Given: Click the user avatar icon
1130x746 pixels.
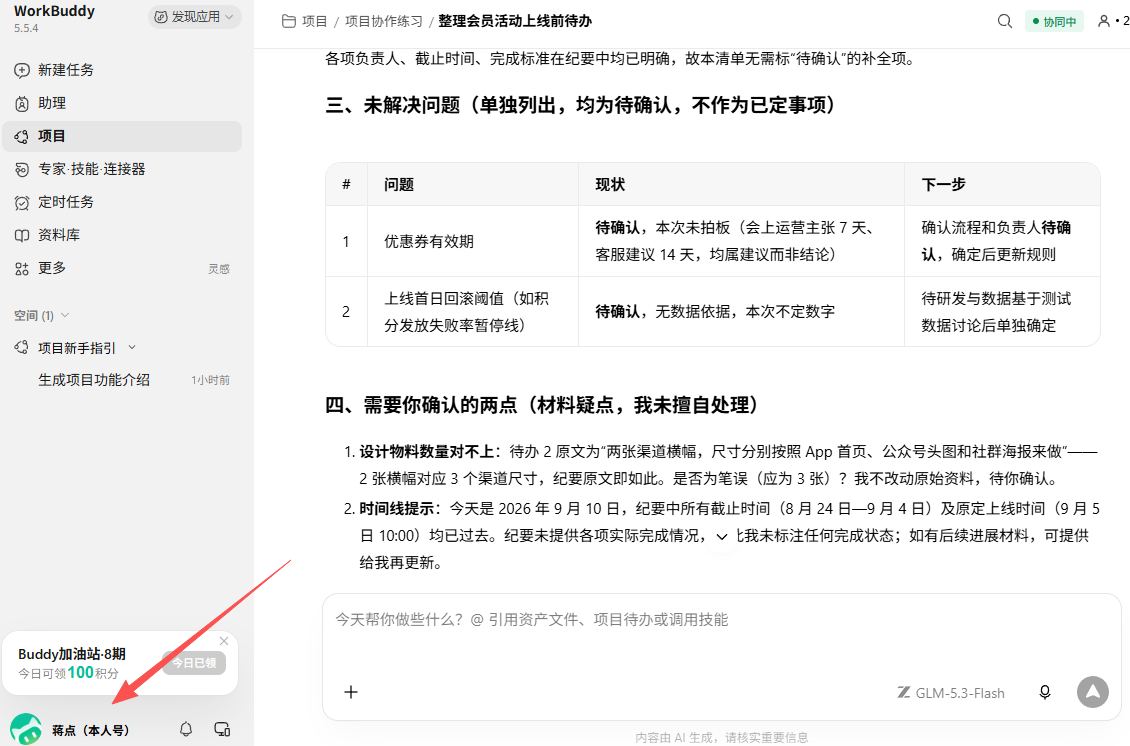Looking at the screenshot, I should tap(26, 729).
